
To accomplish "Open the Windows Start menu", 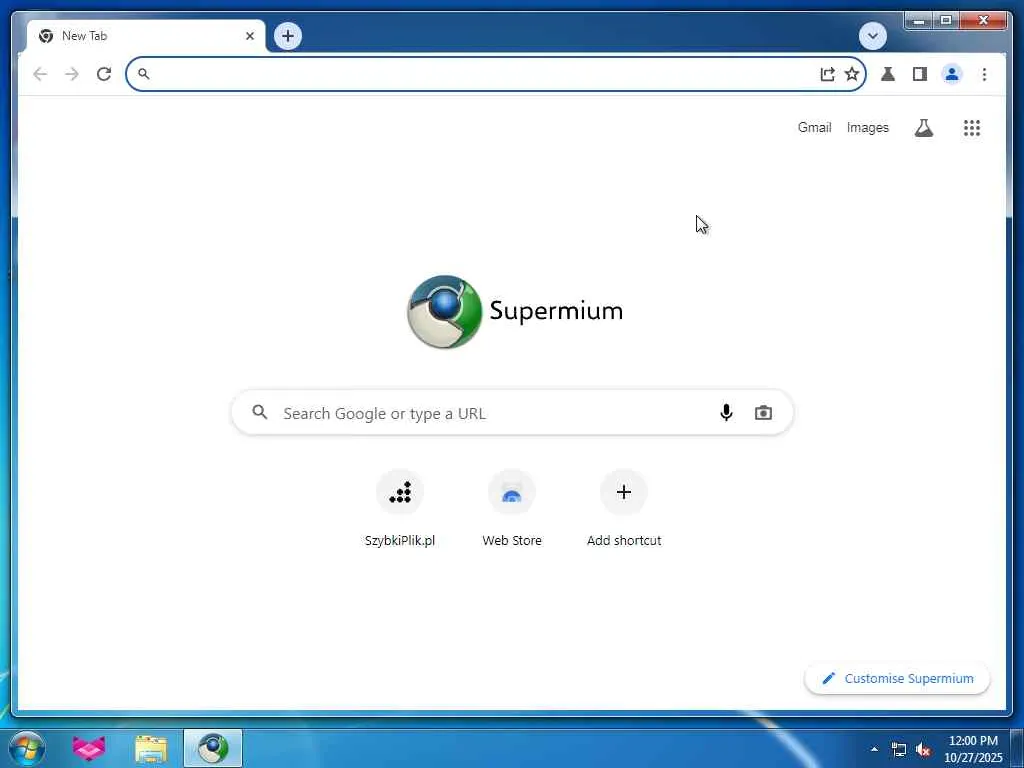I will (x=27, y=748).
